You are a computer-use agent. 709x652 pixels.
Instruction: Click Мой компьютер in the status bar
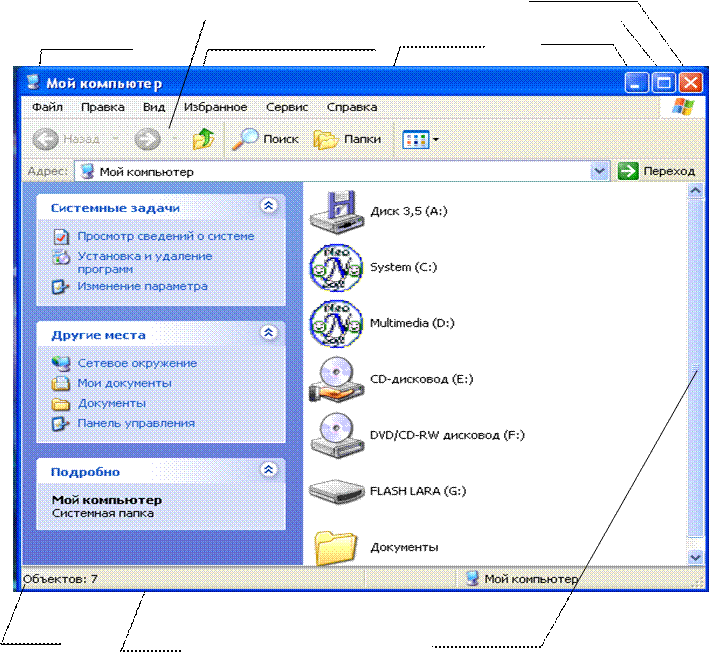pyautogui.click(x=531, y=579)
